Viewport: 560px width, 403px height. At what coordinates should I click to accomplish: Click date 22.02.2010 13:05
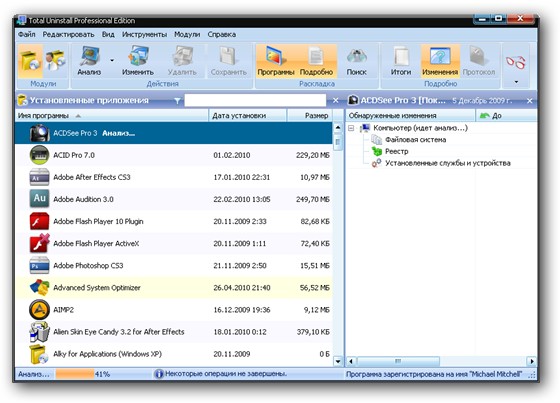pyautogui.click(x=242, y=199)
